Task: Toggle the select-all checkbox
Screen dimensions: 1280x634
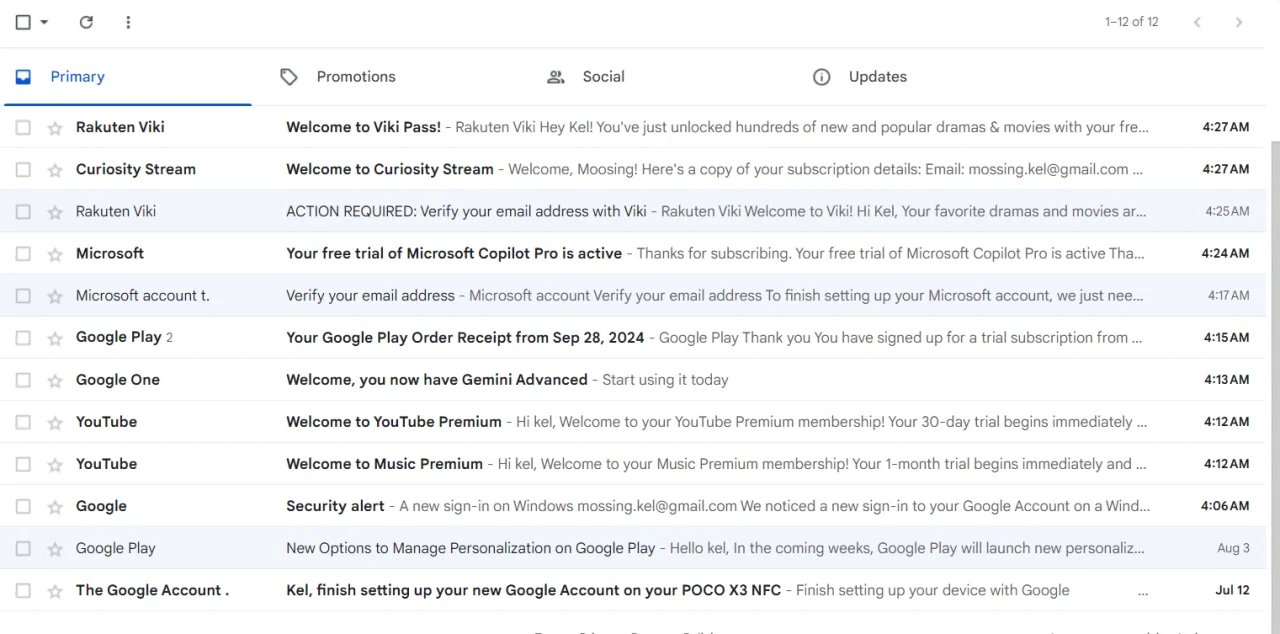Action: click(23, 22)
